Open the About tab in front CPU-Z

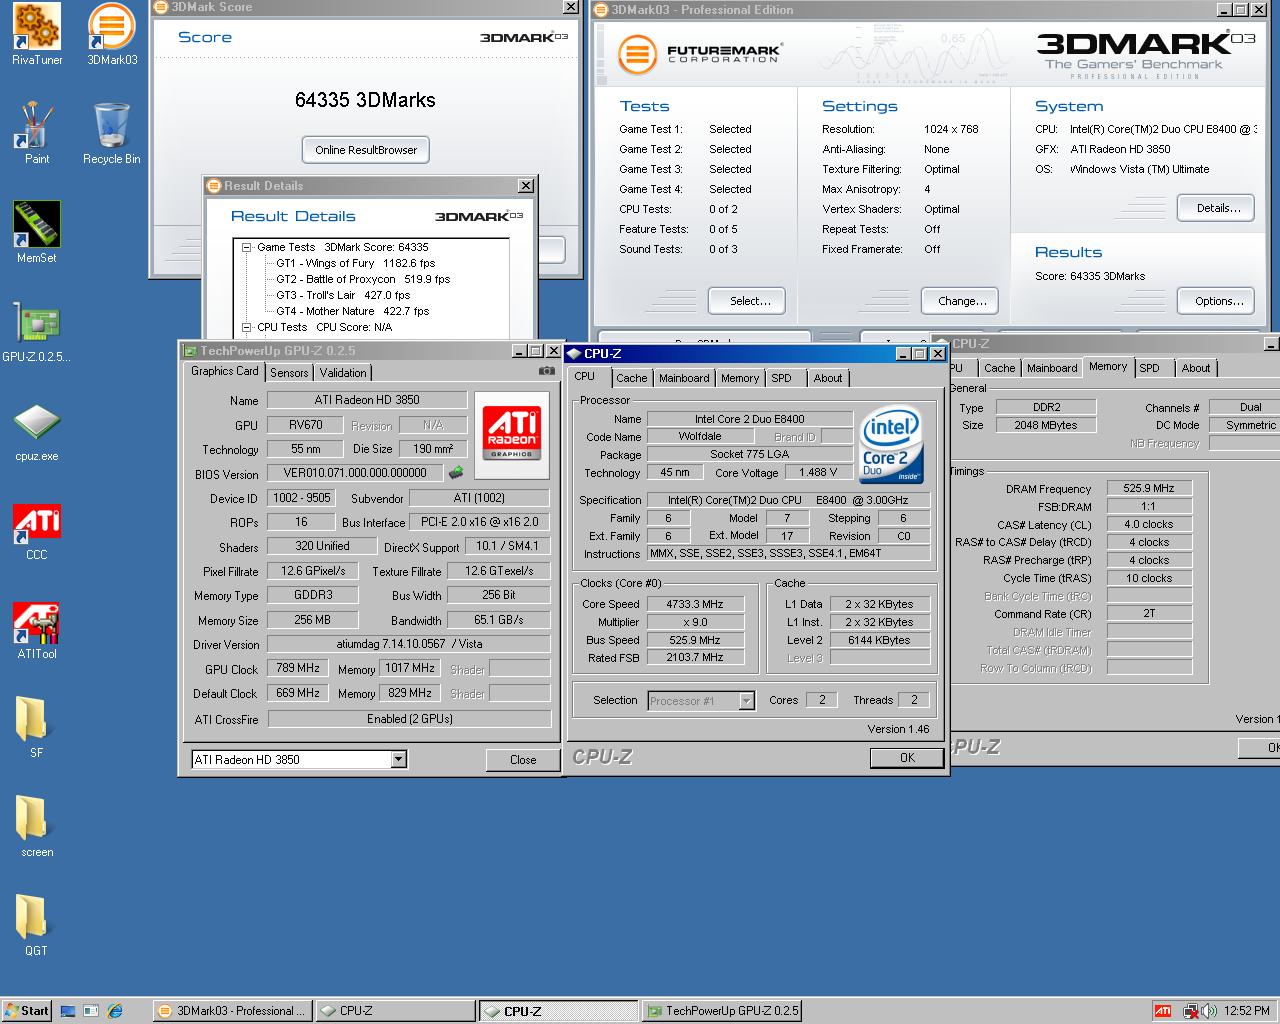tap(828, 378)
